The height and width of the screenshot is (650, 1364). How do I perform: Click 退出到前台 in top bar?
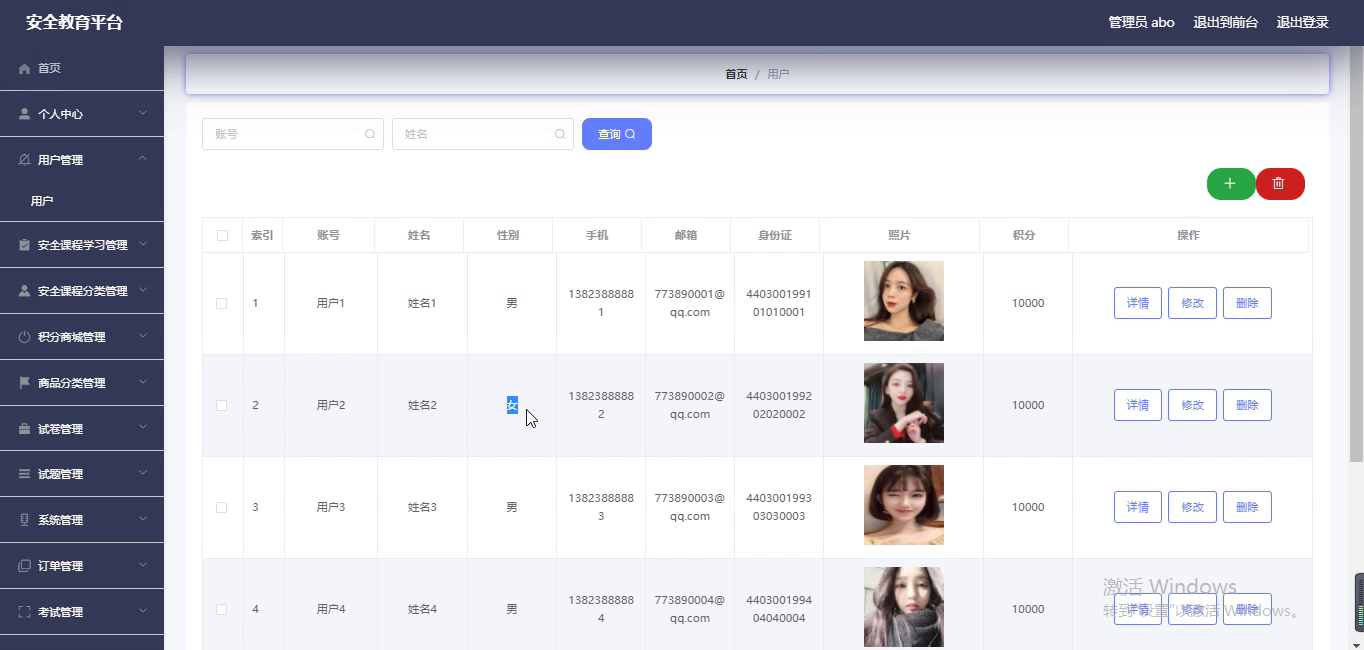(x=1226, y=22)
